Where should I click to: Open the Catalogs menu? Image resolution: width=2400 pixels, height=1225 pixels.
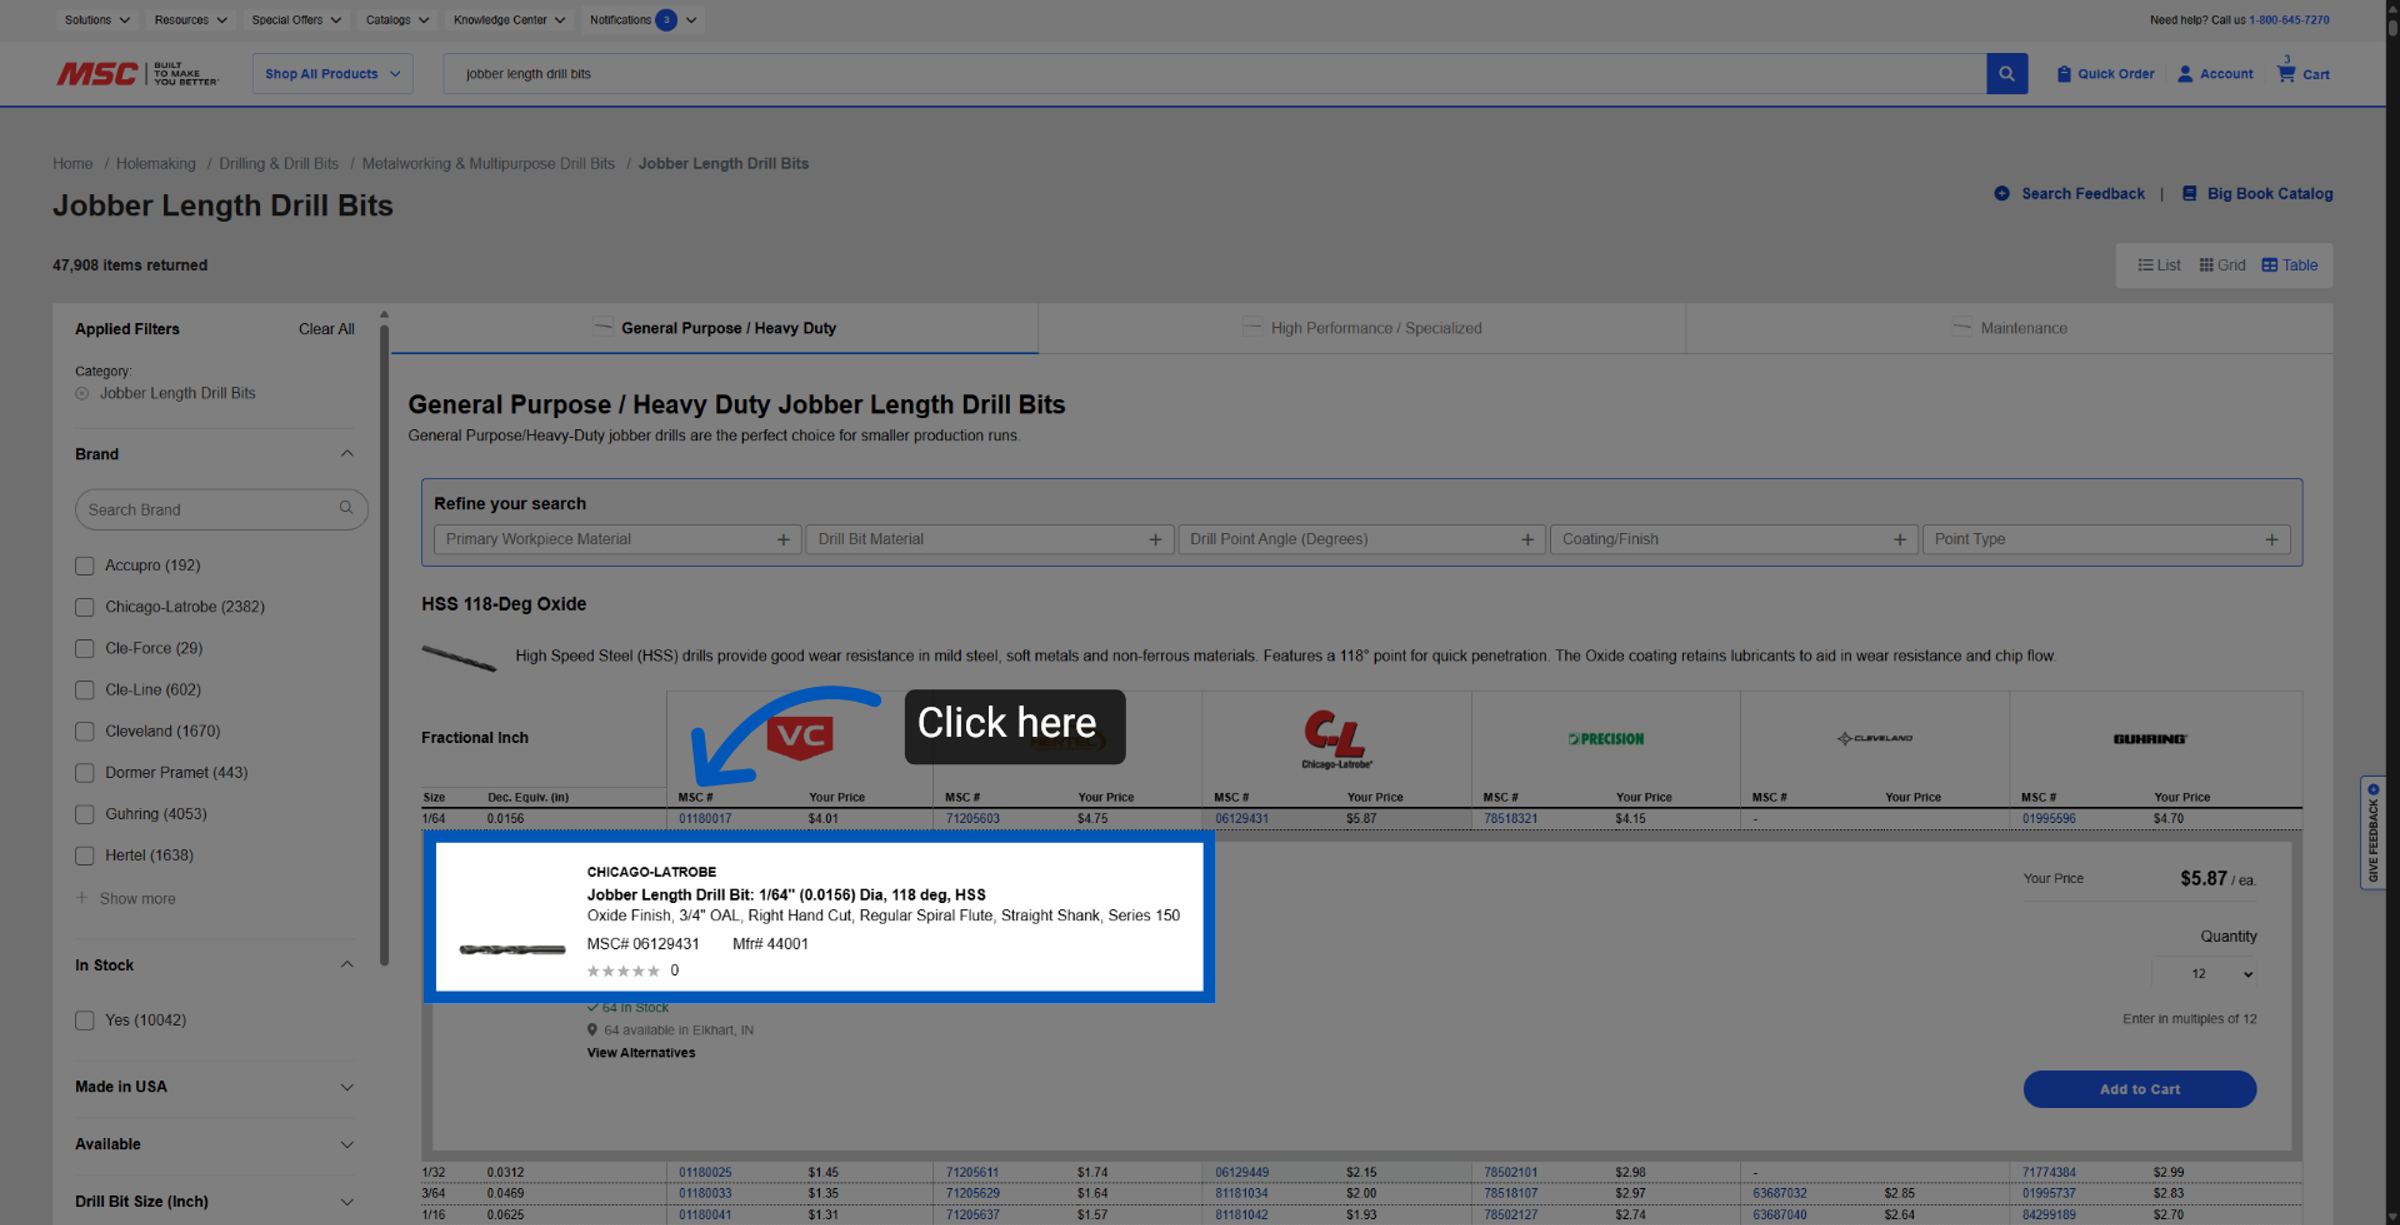(397, 20)
